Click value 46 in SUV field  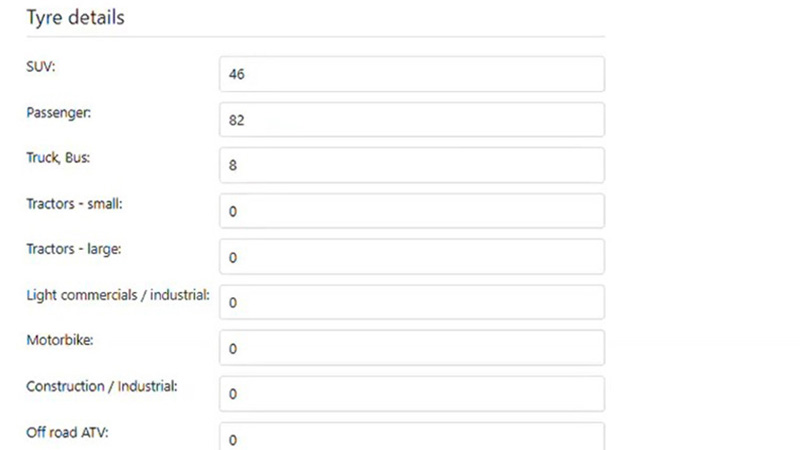coord(237,75)
